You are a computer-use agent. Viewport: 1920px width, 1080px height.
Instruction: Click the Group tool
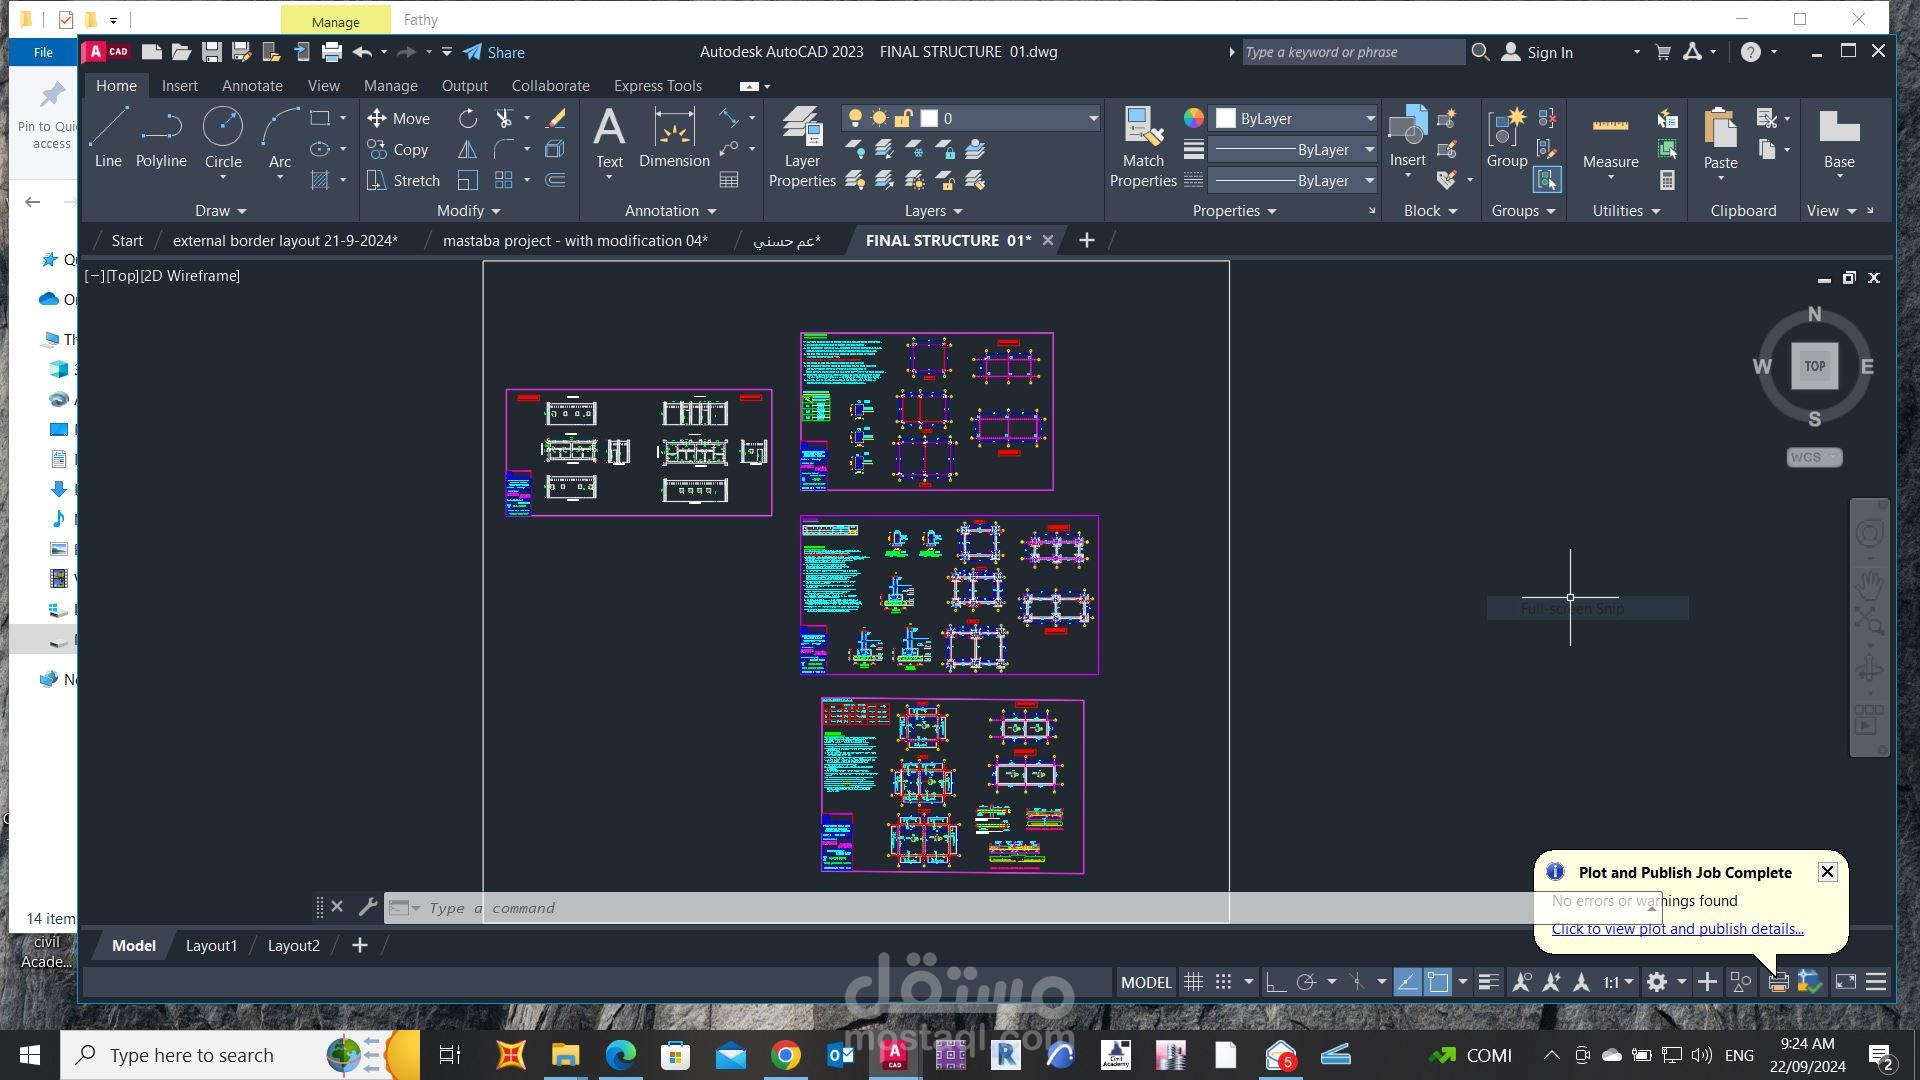coord(1507,138)
